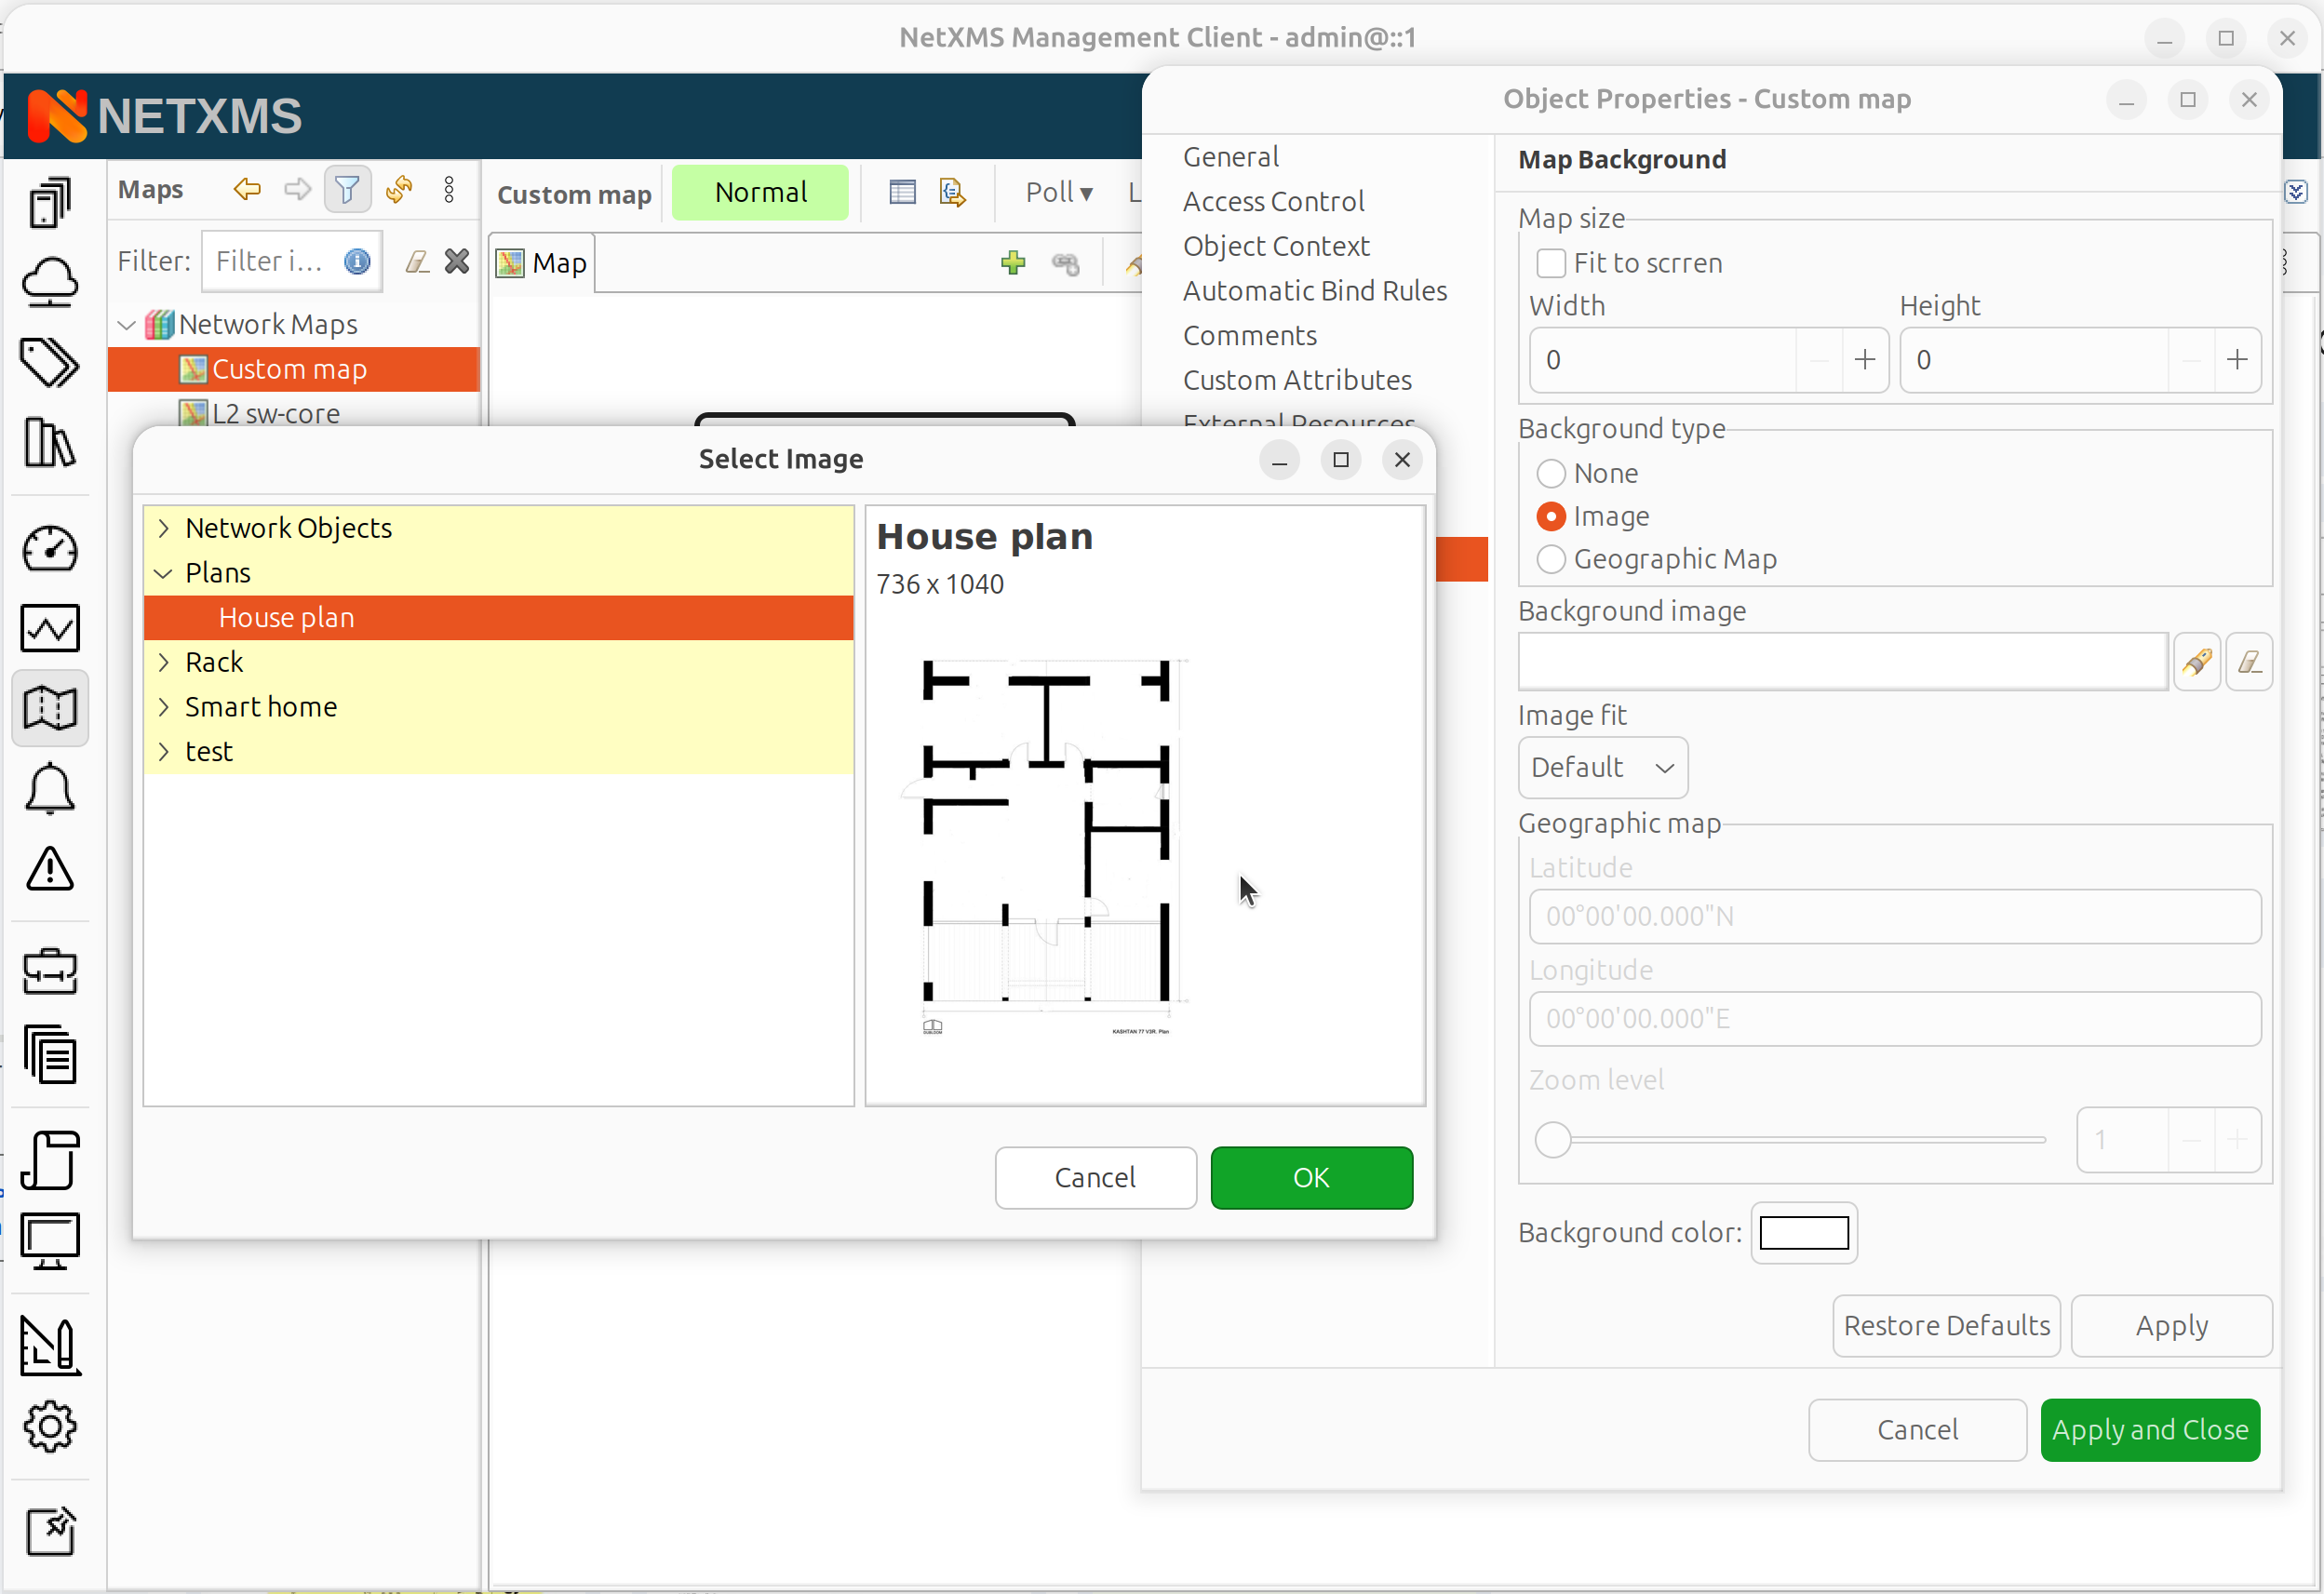Expand the Smart home category

164,707
